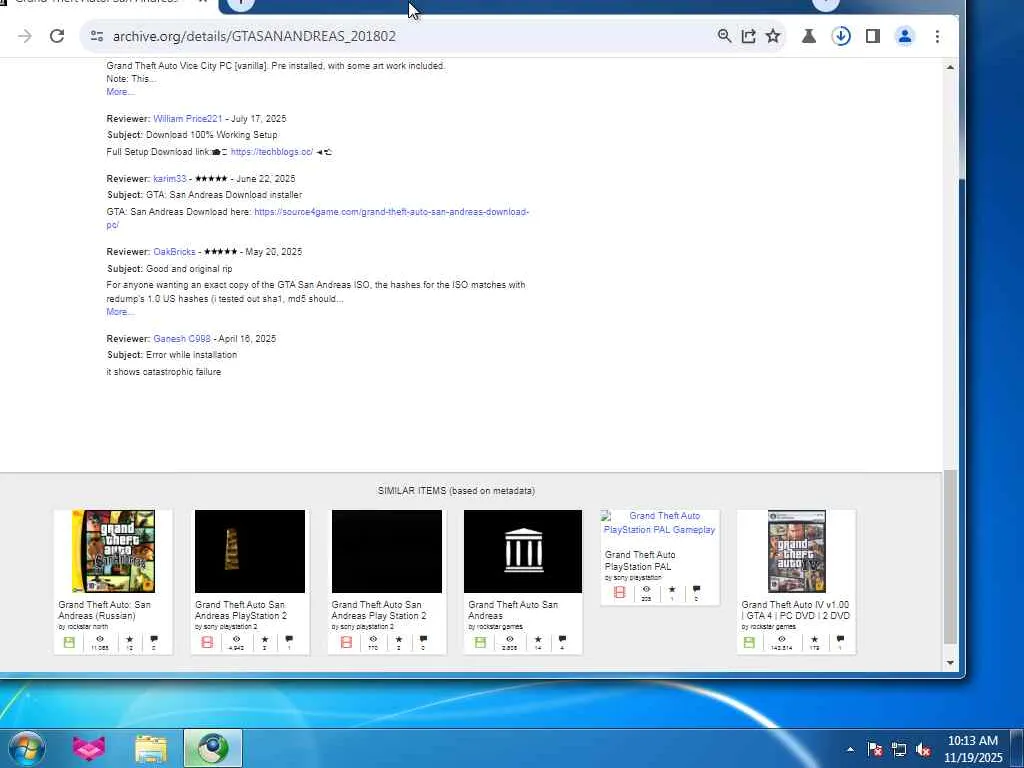Open Grand Theft Auto IV cover thumbnail

pyautogui.click(x=797, y=551)
